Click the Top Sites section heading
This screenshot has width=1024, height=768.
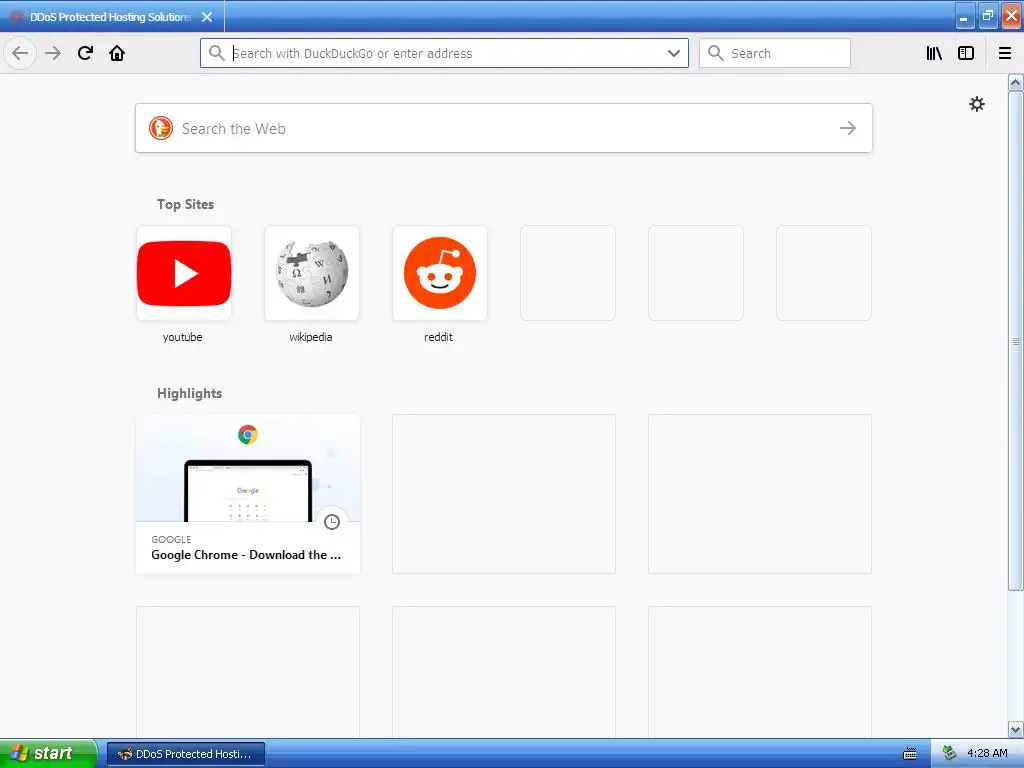click(185, 204)
